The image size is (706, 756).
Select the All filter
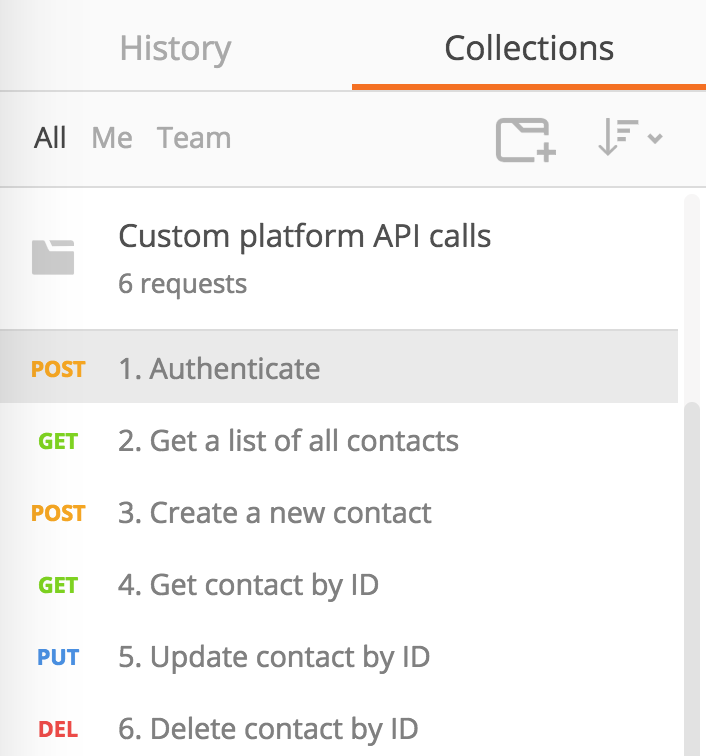[50, 138]
